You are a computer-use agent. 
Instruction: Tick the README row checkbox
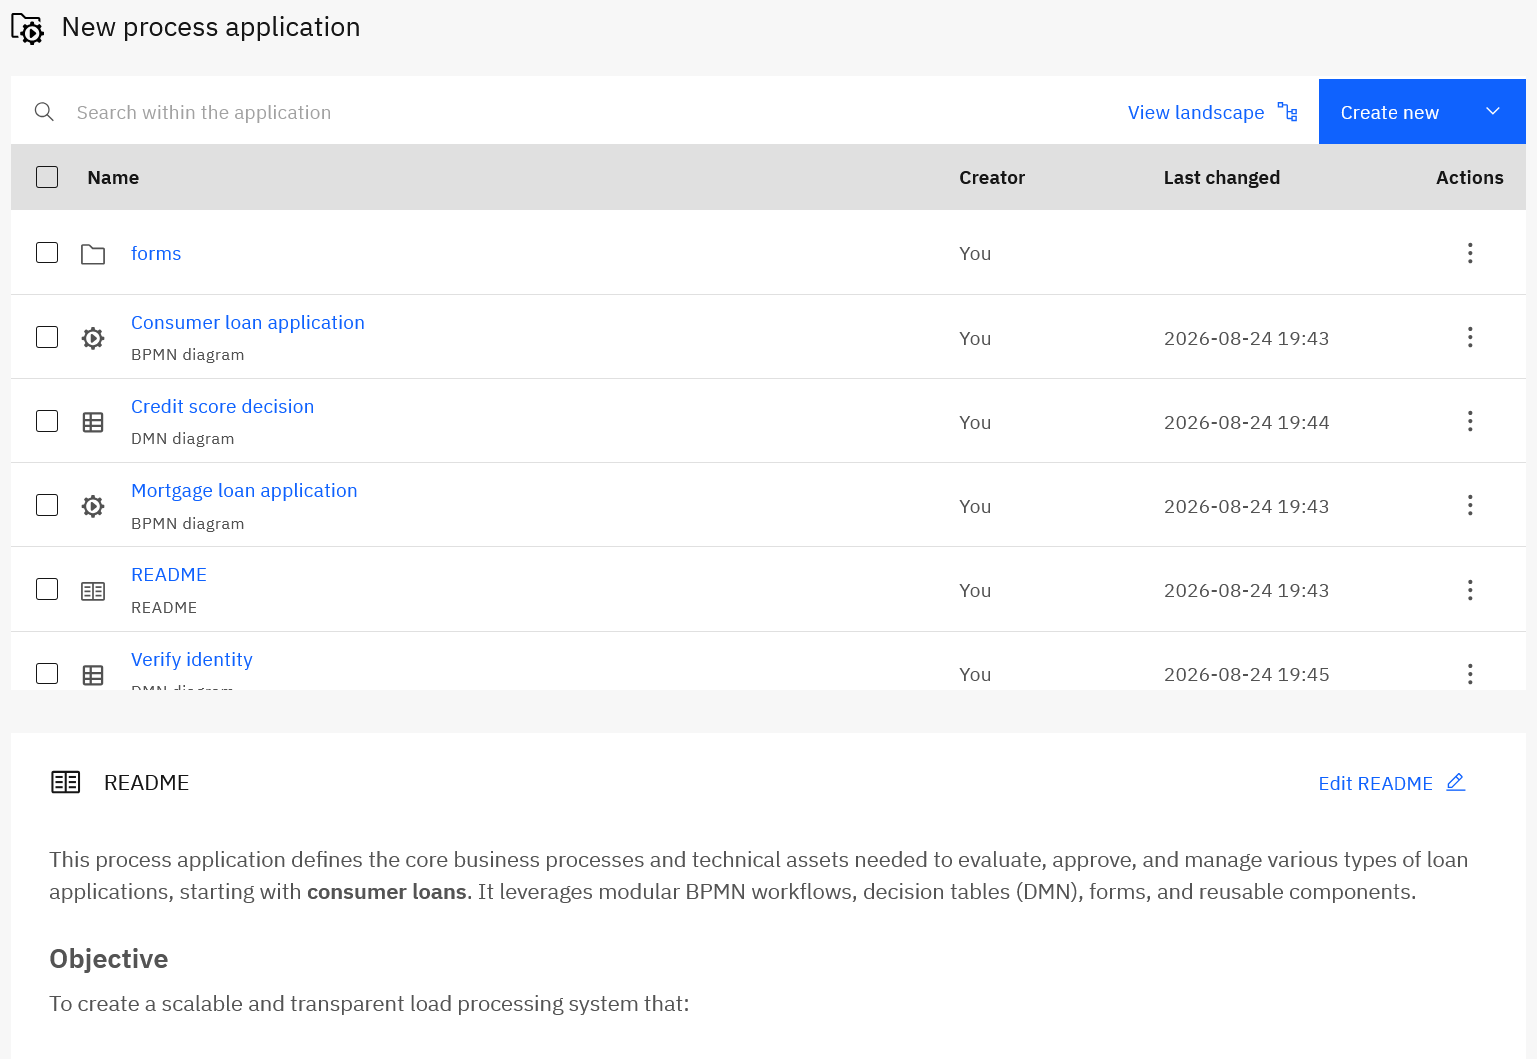tap(47, 589)
